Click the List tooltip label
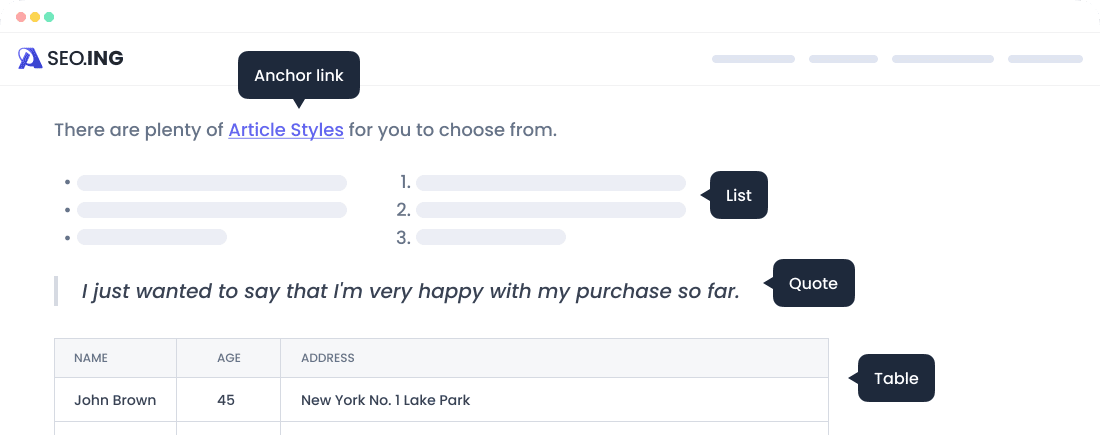The image size is (1100, 435). 739,195
